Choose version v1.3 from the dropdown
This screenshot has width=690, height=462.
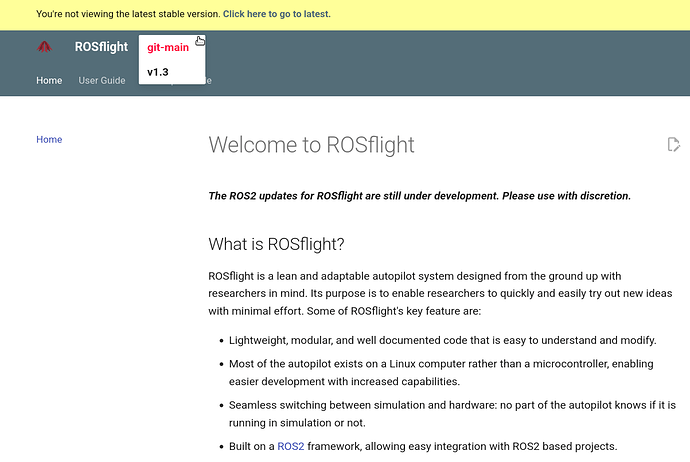click(x=158, y=72)
